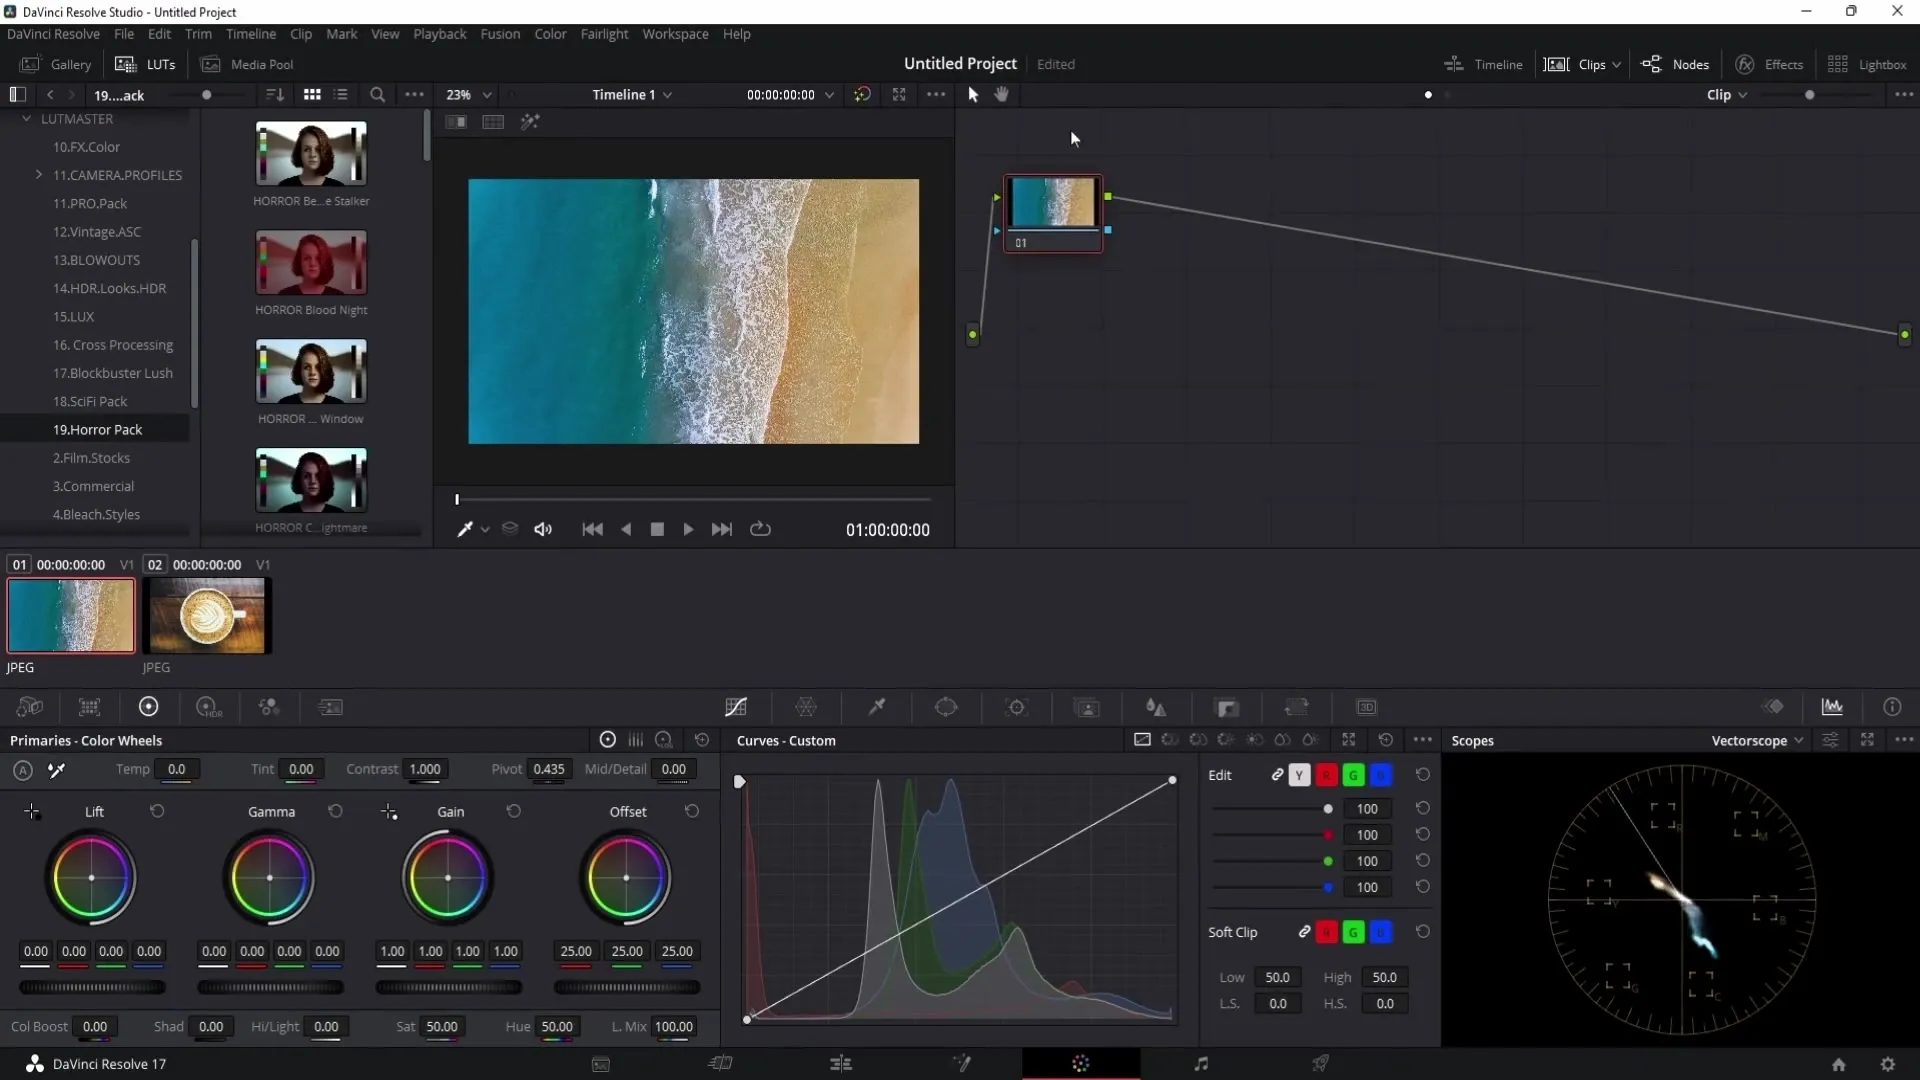The image size is (1920, 1080).
Task: Select the Color menu in menu bar
Action: coord(551,33)
